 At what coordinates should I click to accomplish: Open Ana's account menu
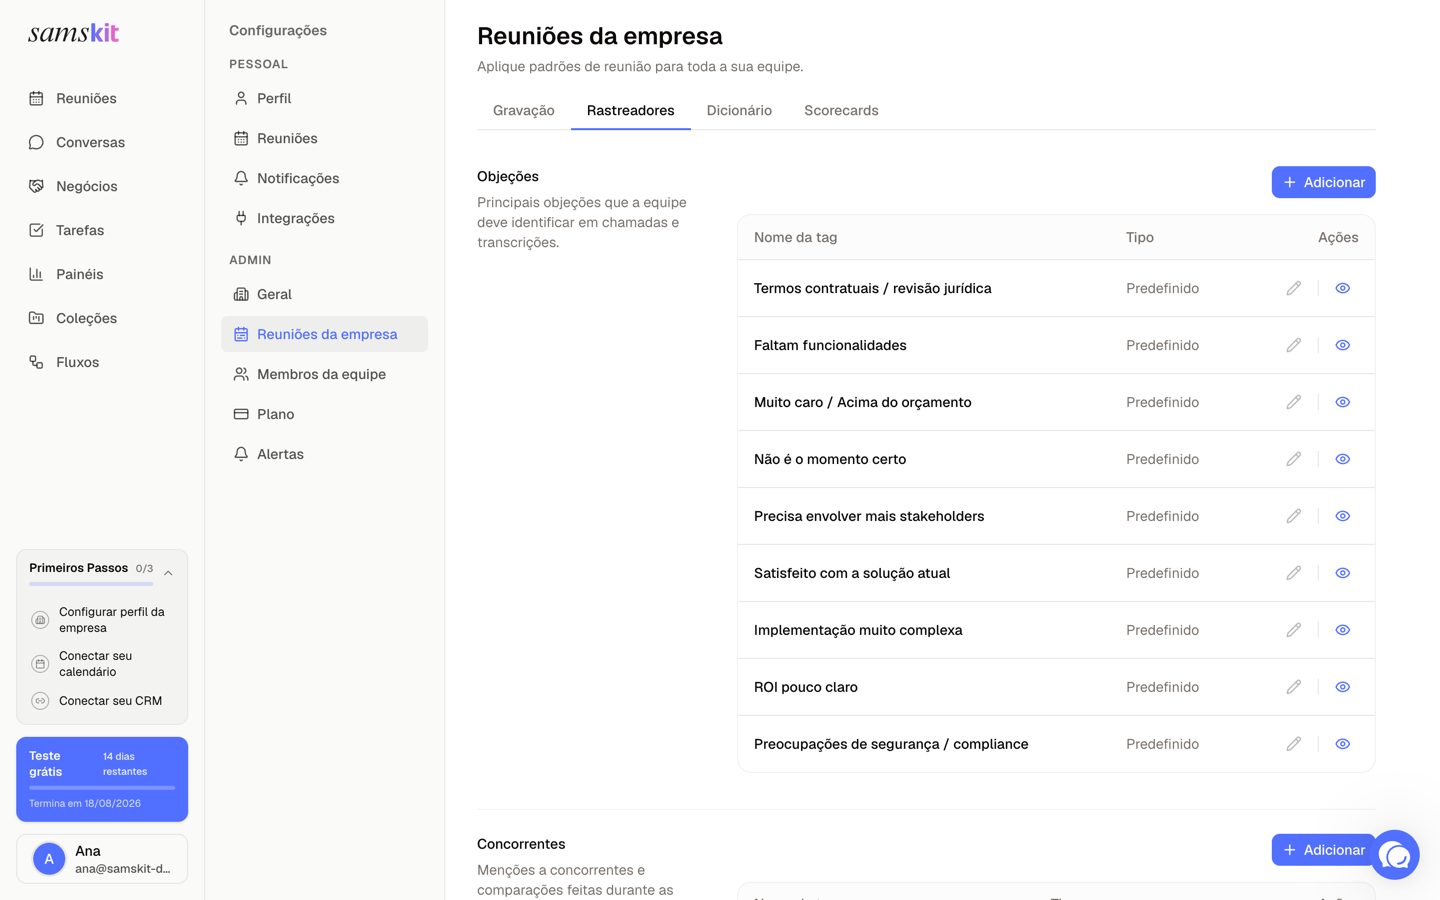(102, 859)
